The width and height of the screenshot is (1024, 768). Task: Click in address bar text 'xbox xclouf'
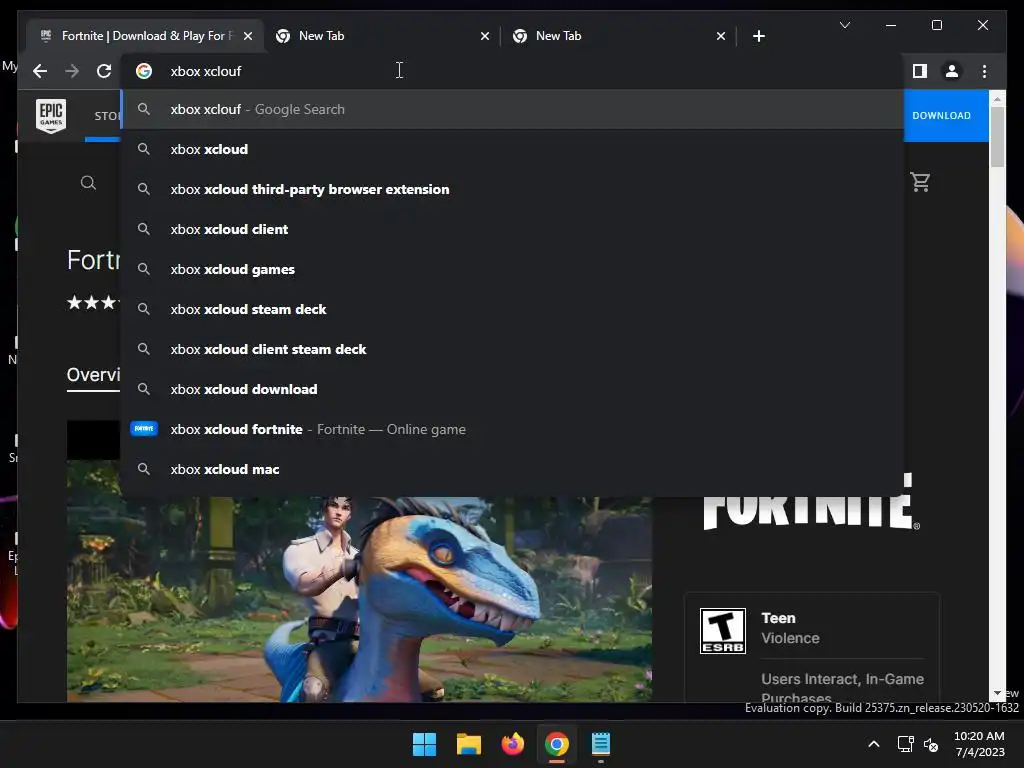pos(206,71)
